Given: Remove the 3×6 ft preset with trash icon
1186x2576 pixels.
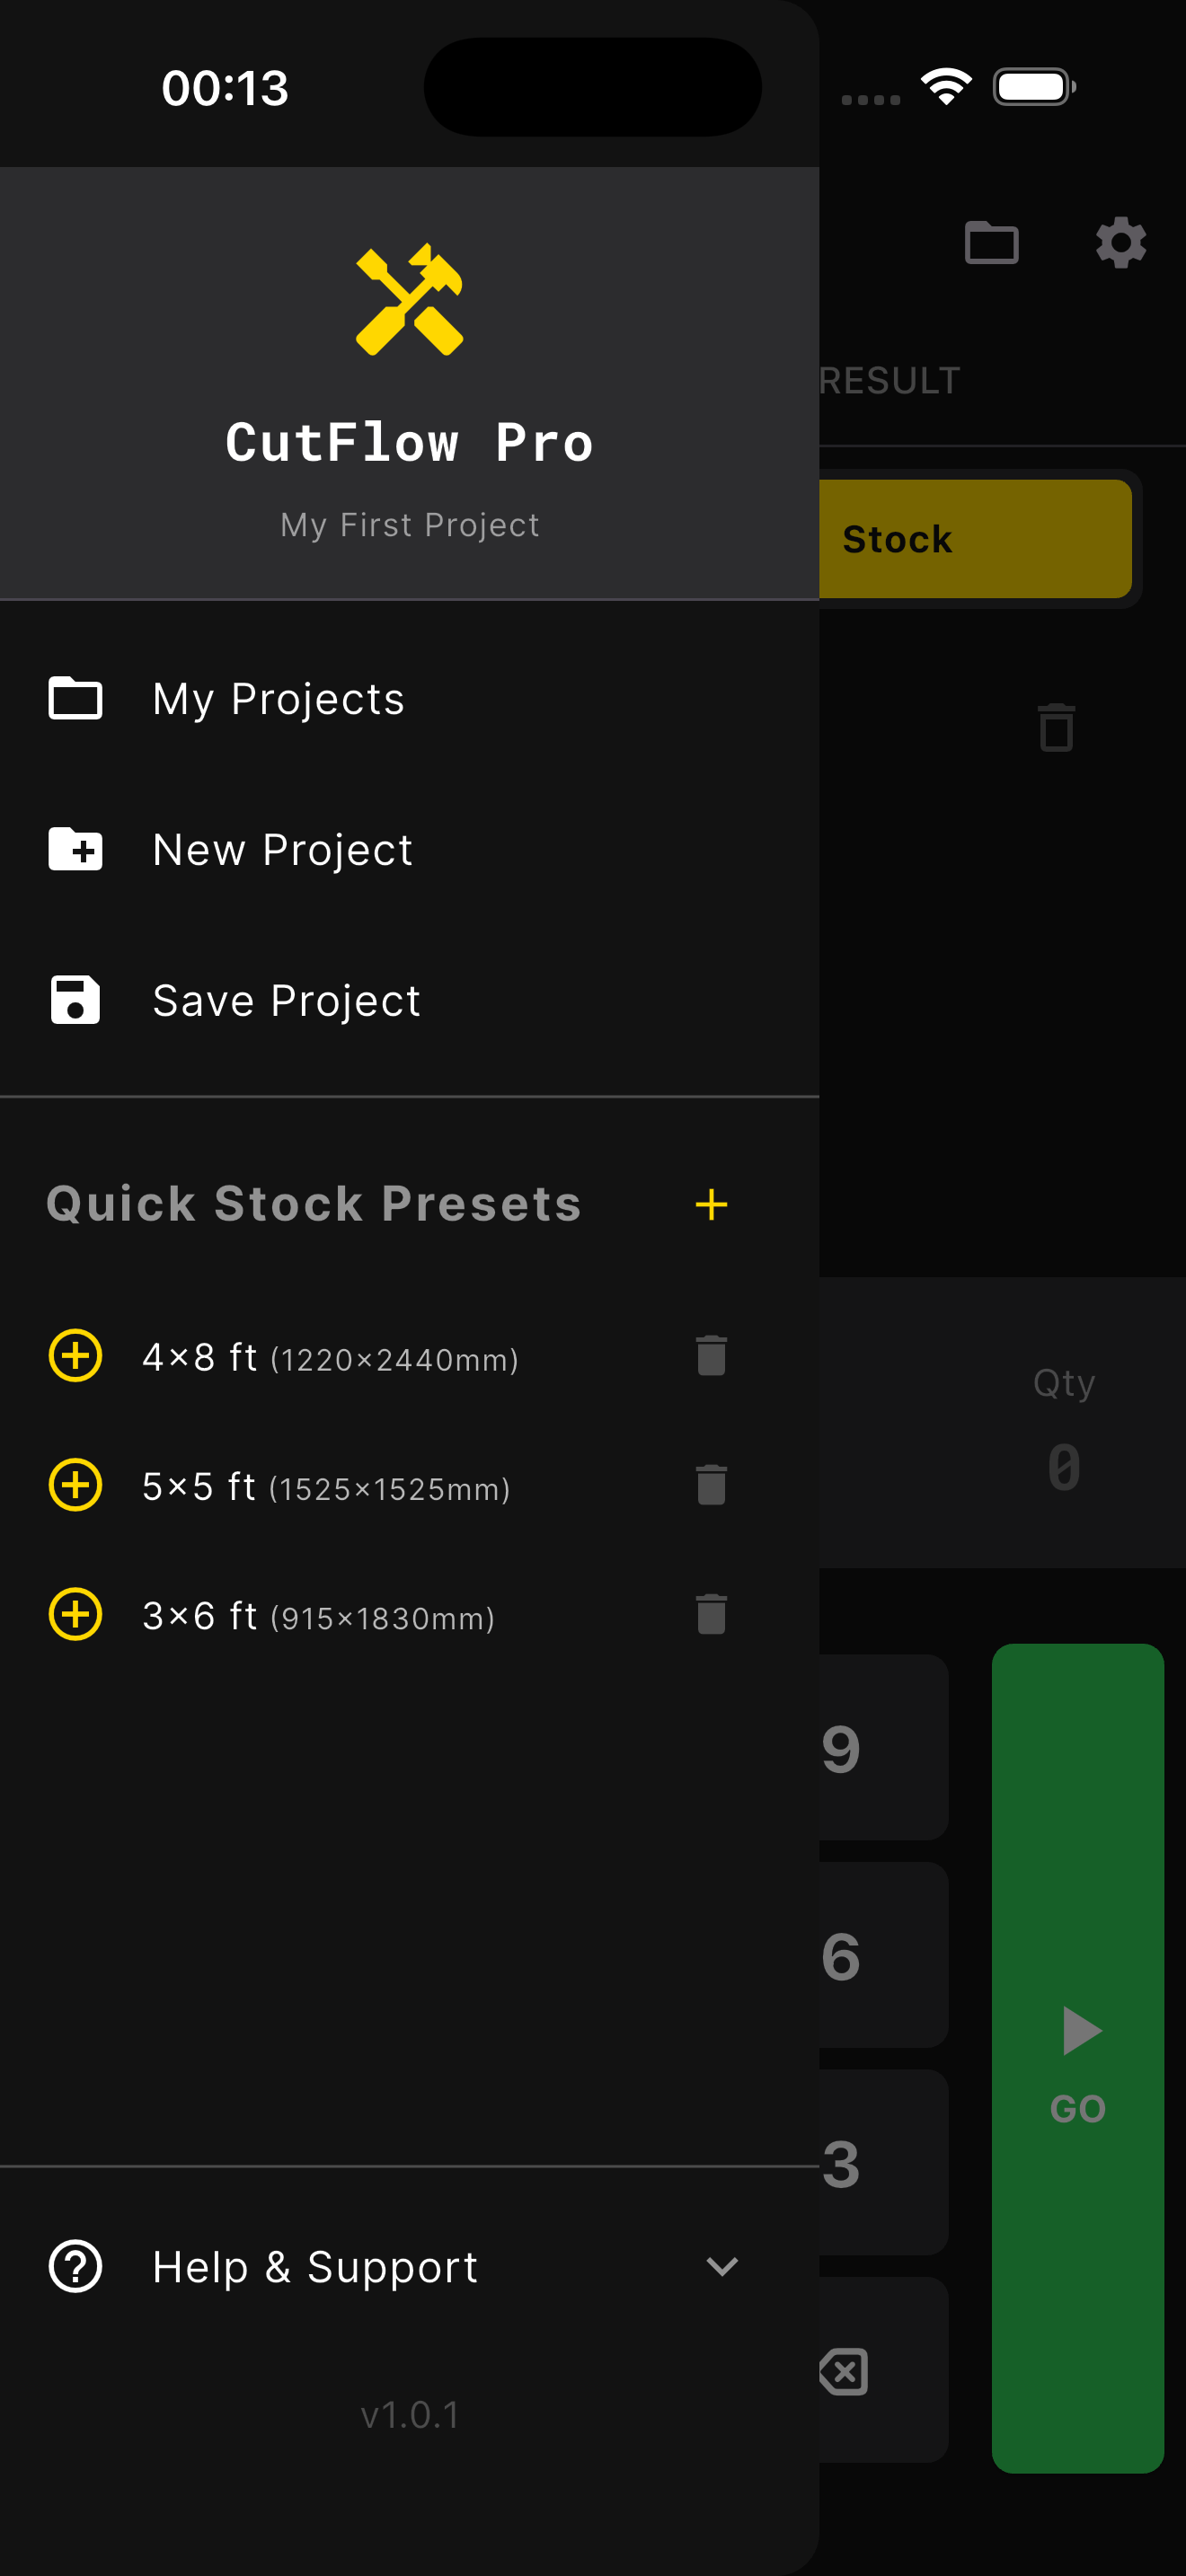Looking at the screenshot, I should tap(710, 1615).
